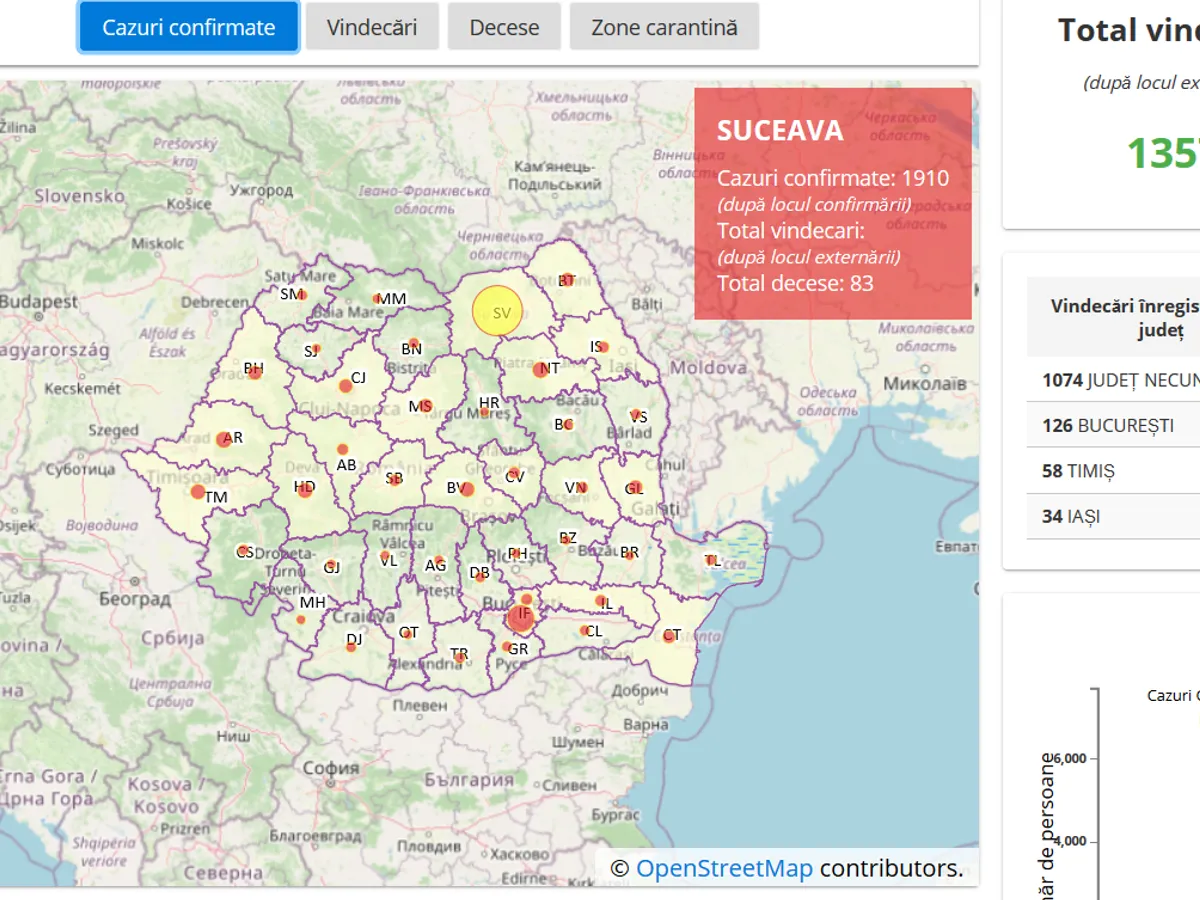Screen dimensions: 1200x900
Task: Switch to the Cazuri confirmate tab
Action: point(188,27)
